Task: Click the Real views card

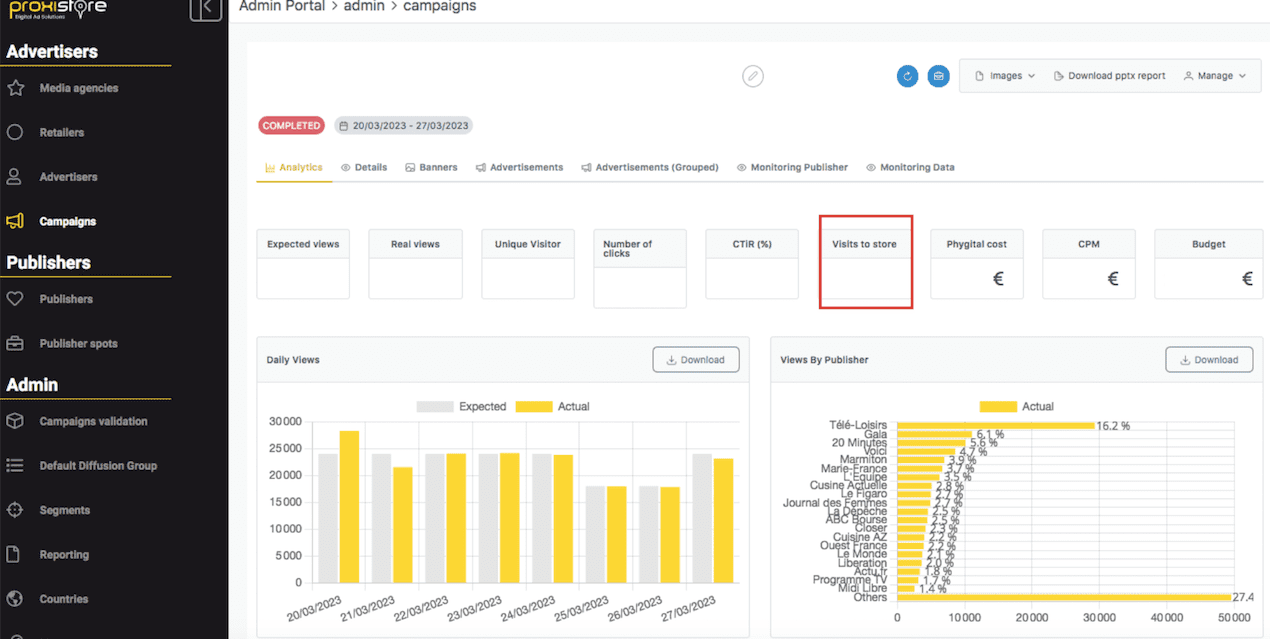Action: [415, 264]
